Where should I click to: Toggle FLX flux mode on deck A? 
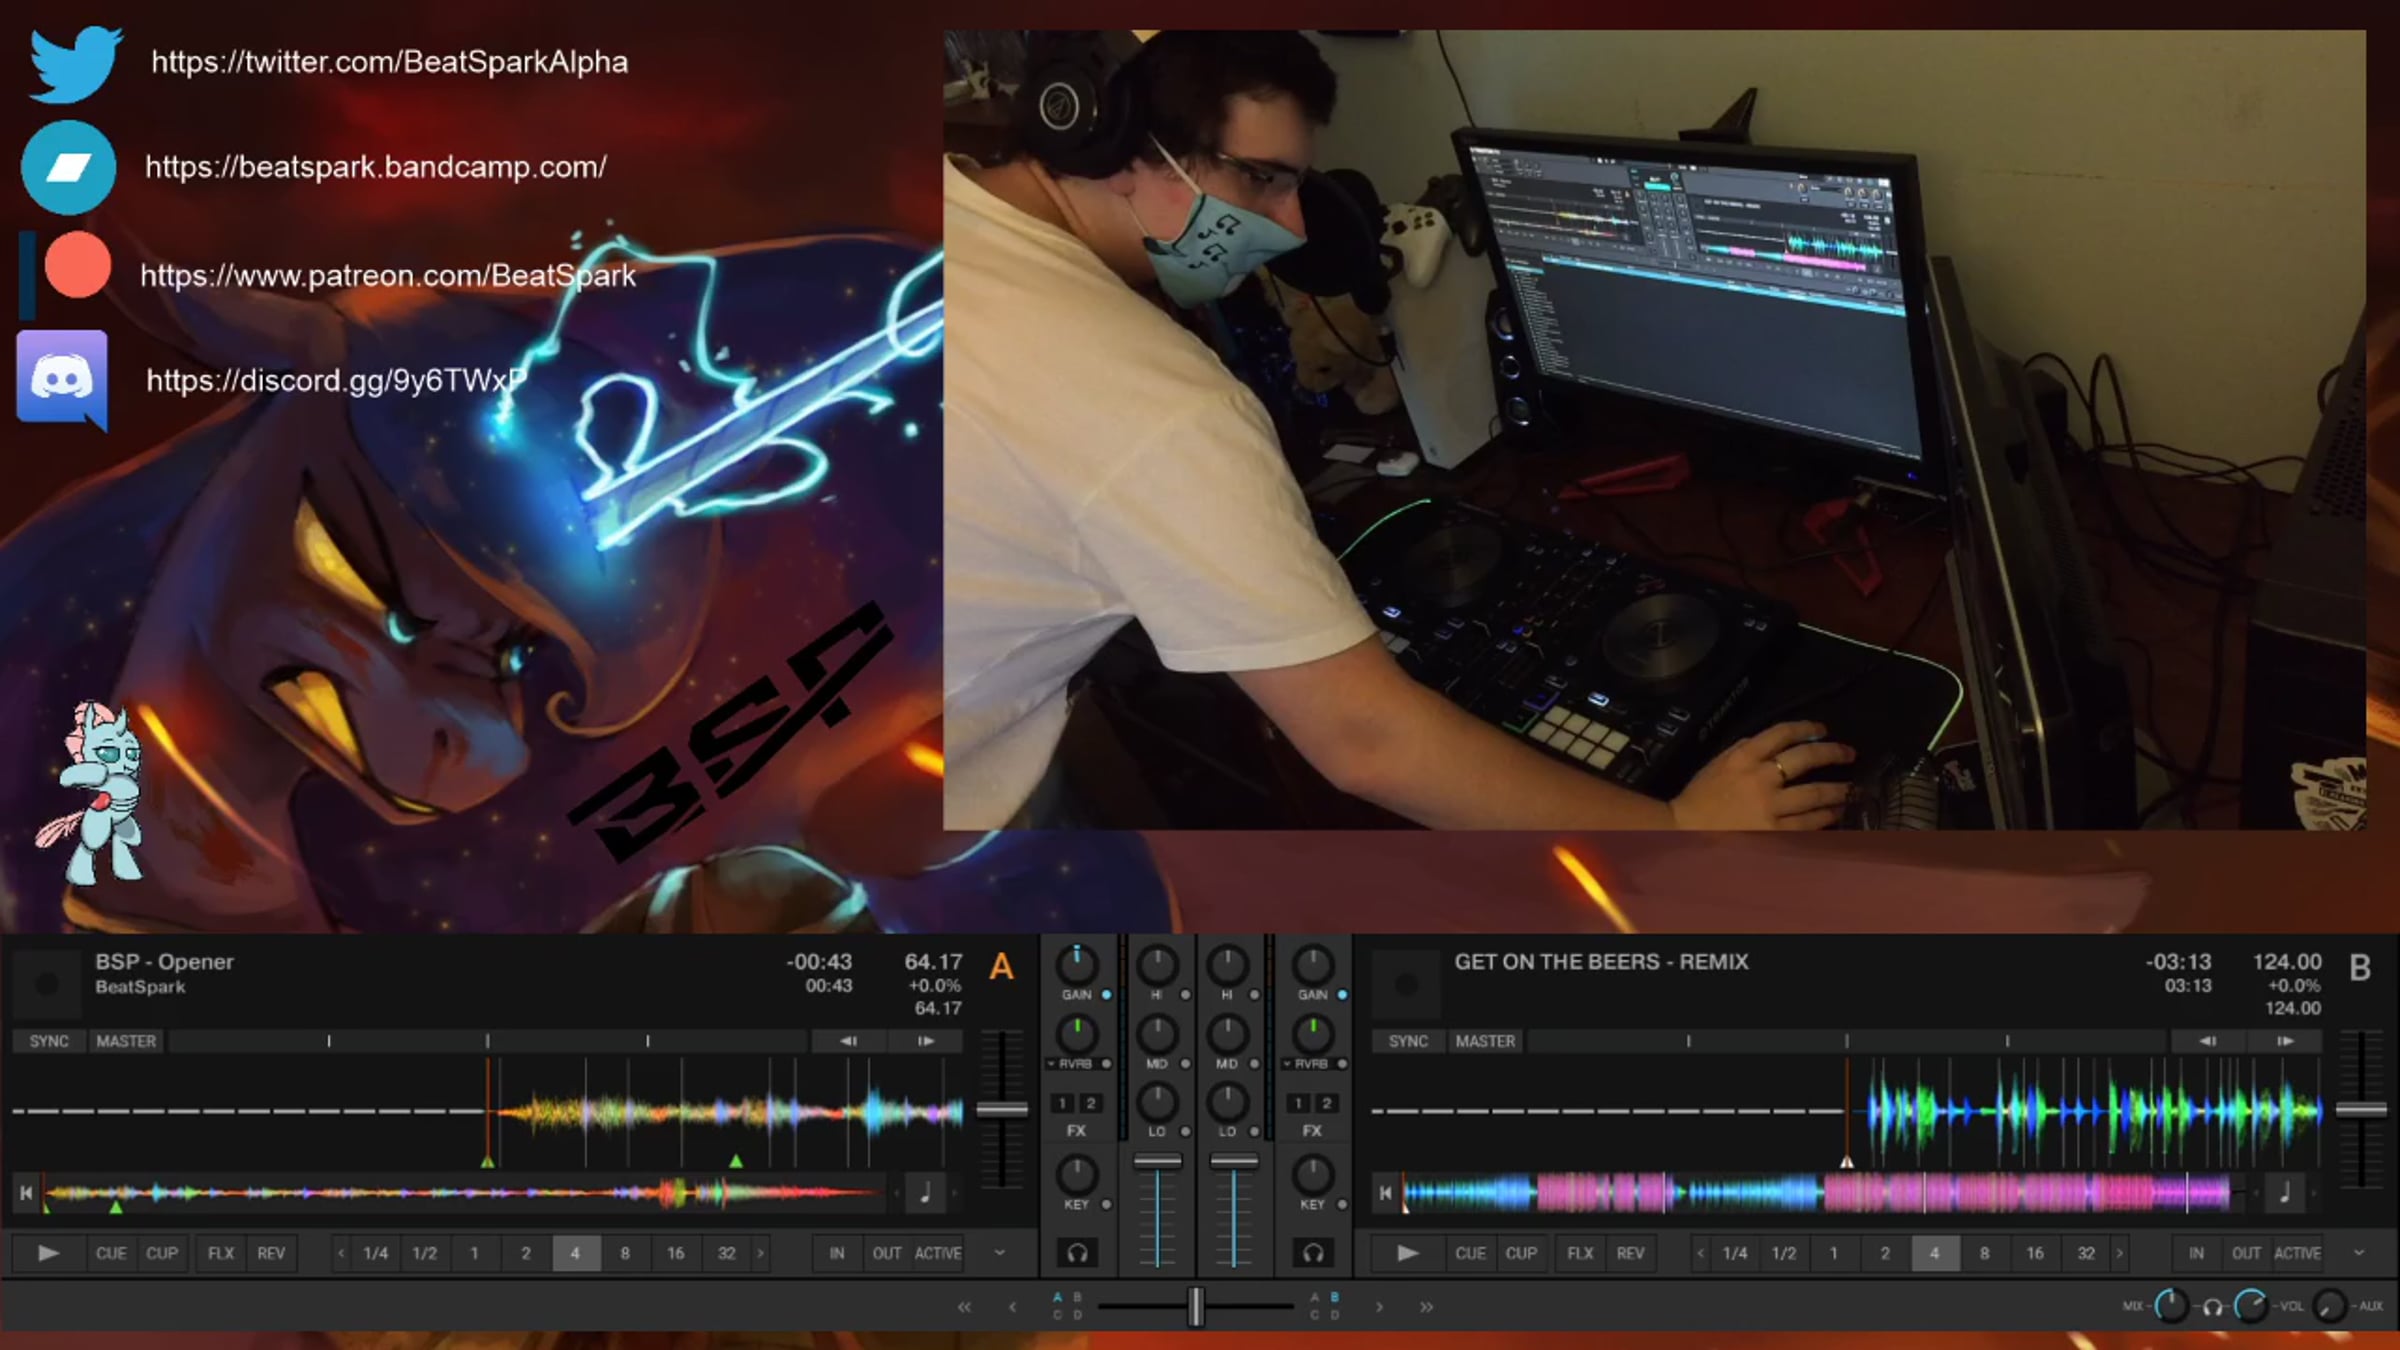click(221, 1253)
